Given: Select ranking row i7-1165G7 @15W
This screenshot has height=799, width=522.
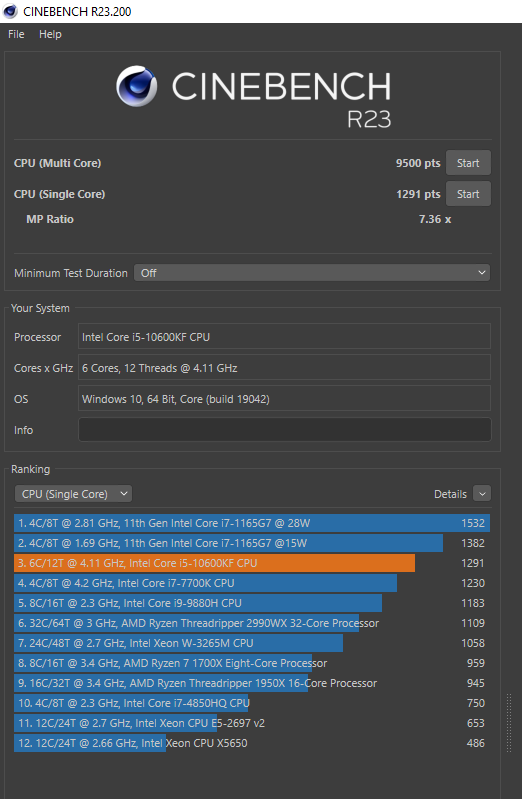Looking at the screenshot, I should coord(252,543).
